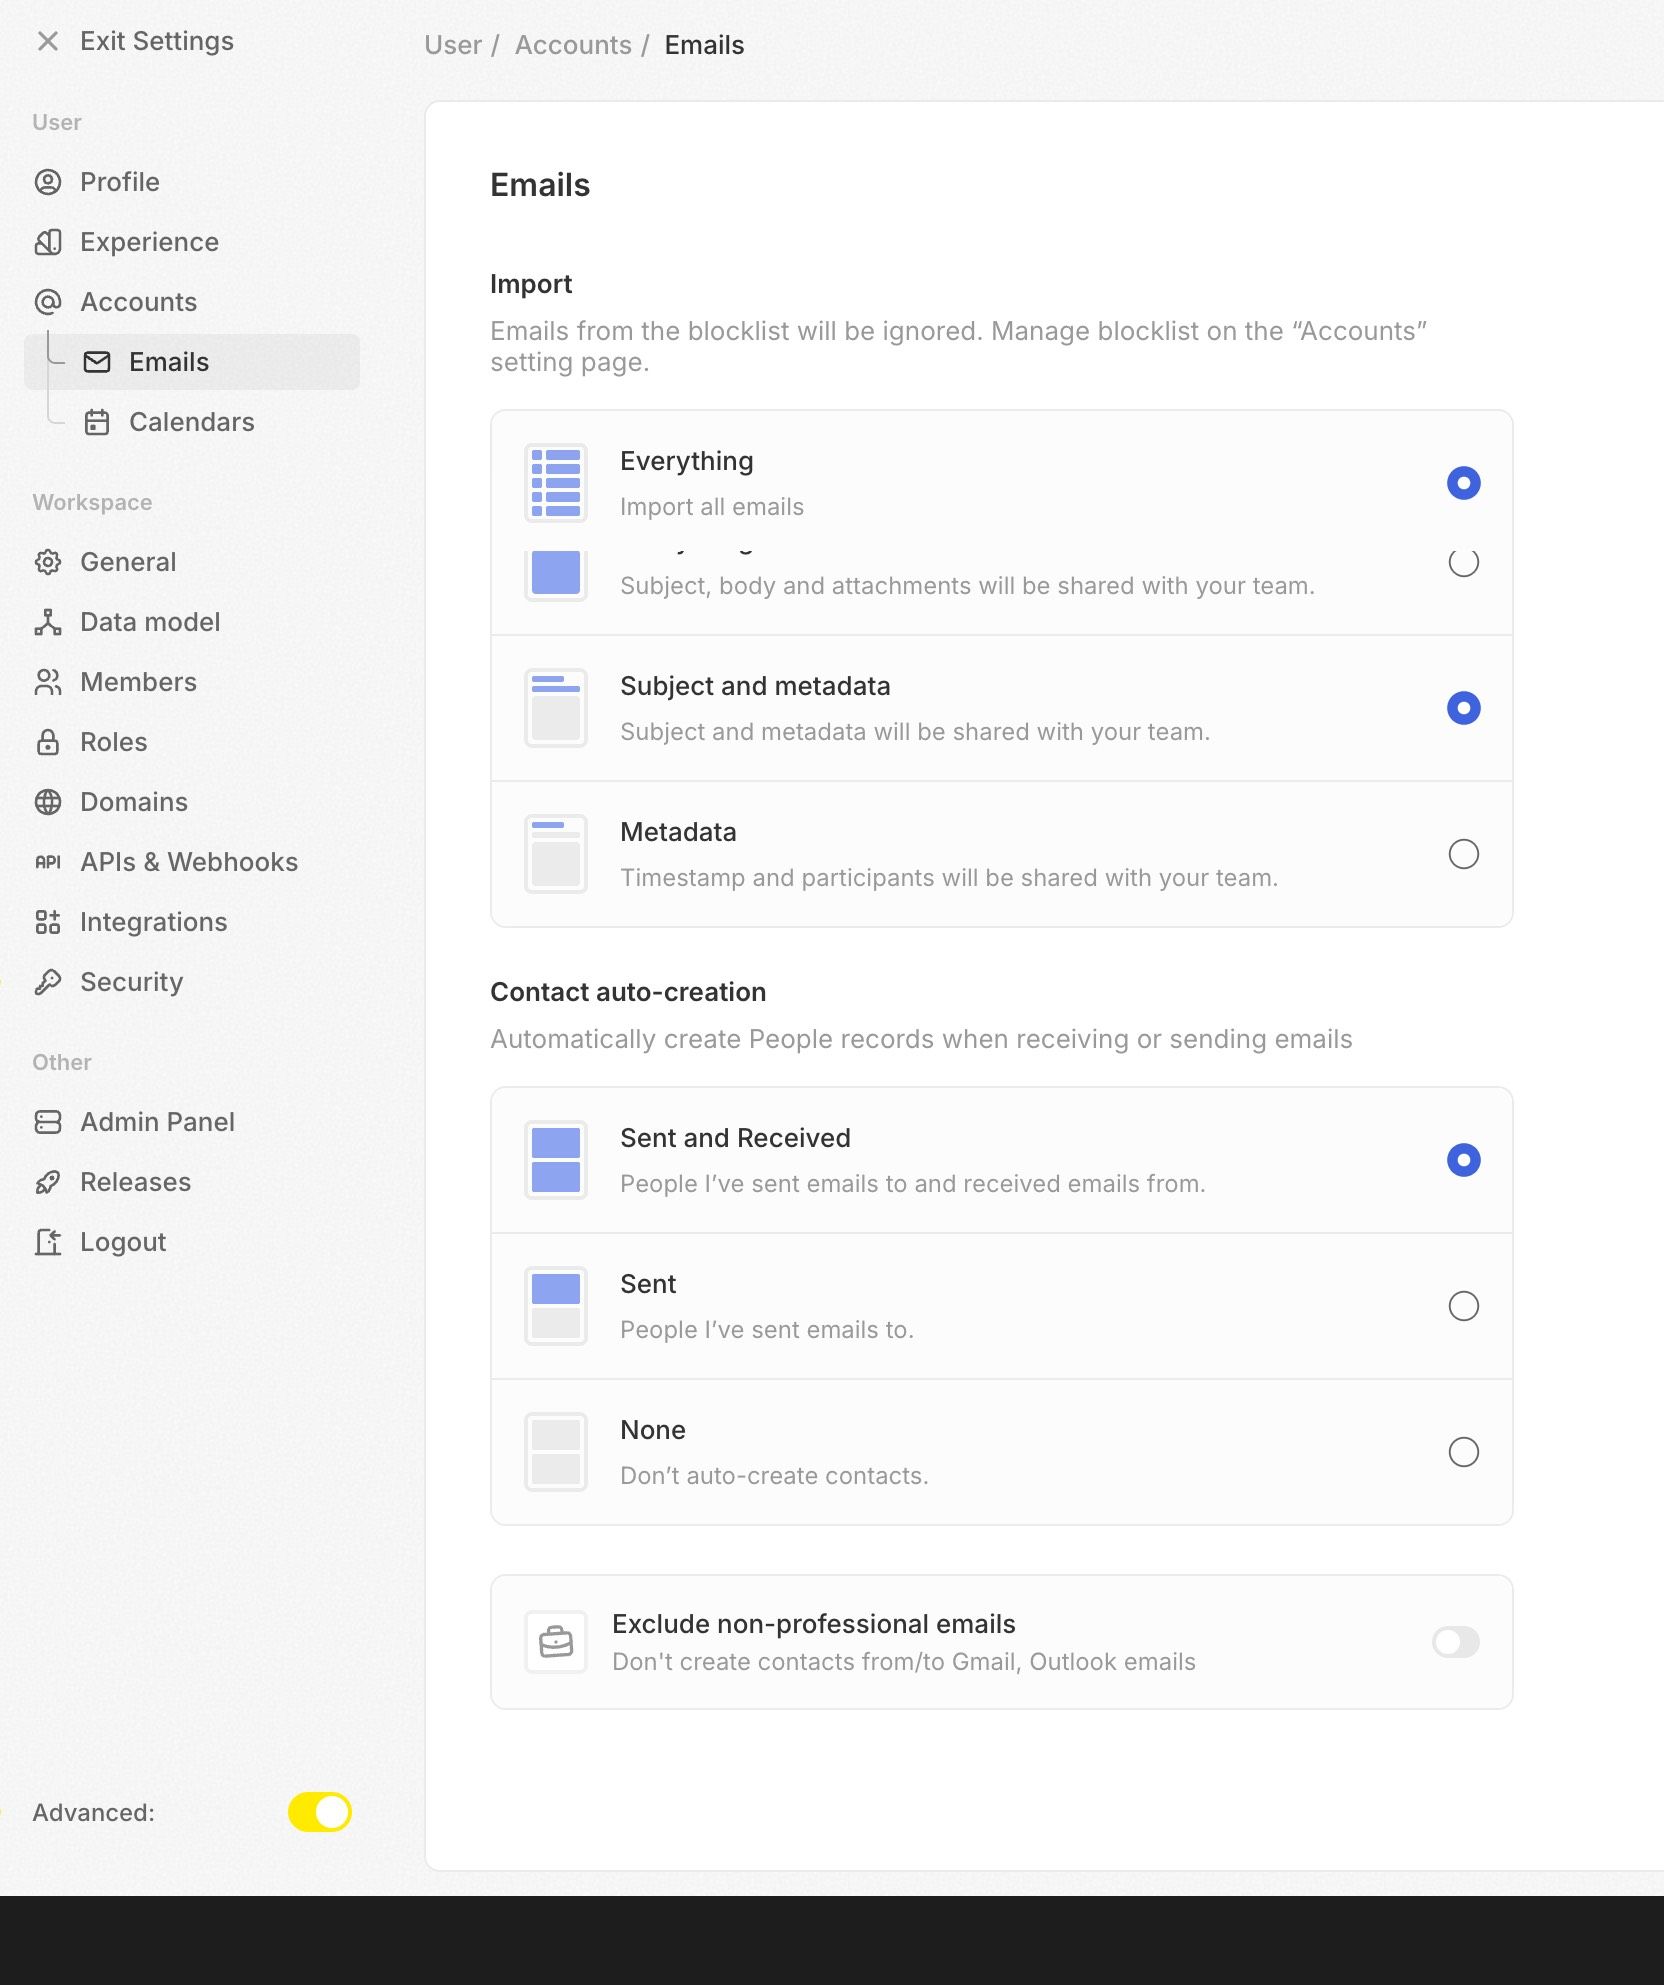1664x1985 pixels.
Task: Open the Experience settings page
Action: [148, 242]
